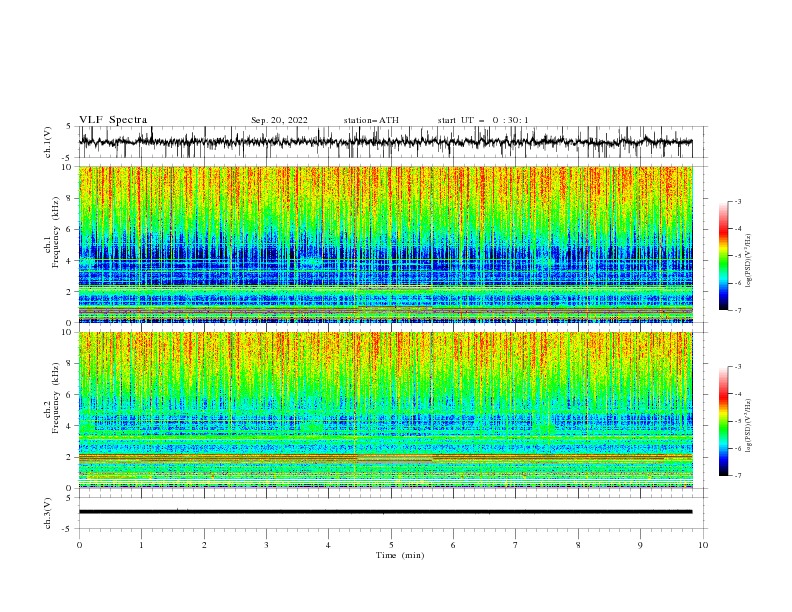Click the "Time (min)" axis title
This screenshot has width=792, height=612.
pos(400,555)
